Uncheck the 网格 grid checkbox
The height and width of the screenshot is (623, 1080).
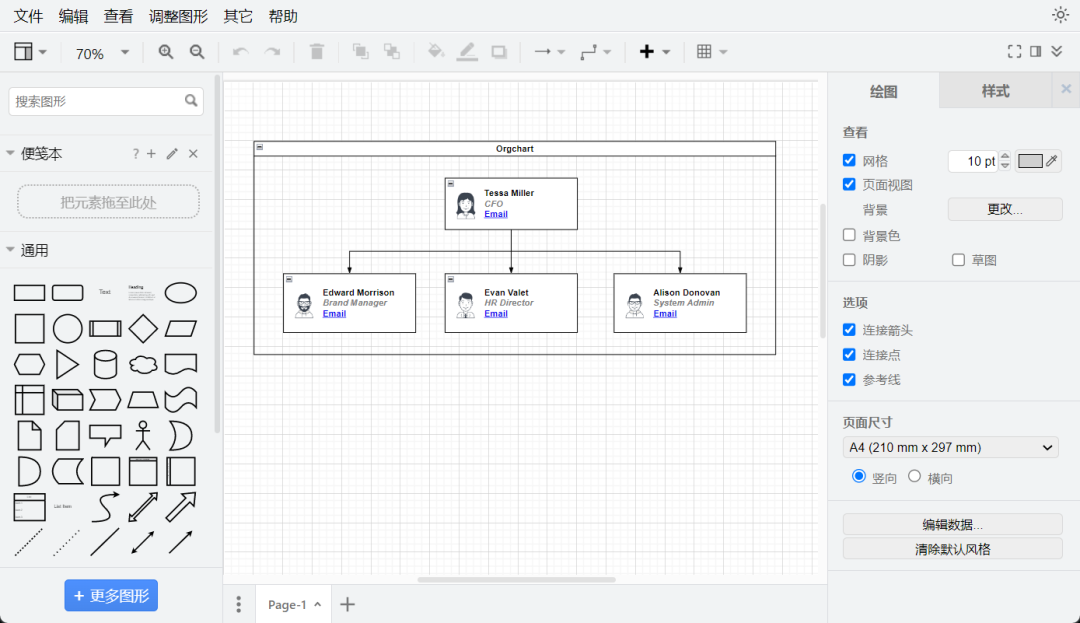coord(849,160)
